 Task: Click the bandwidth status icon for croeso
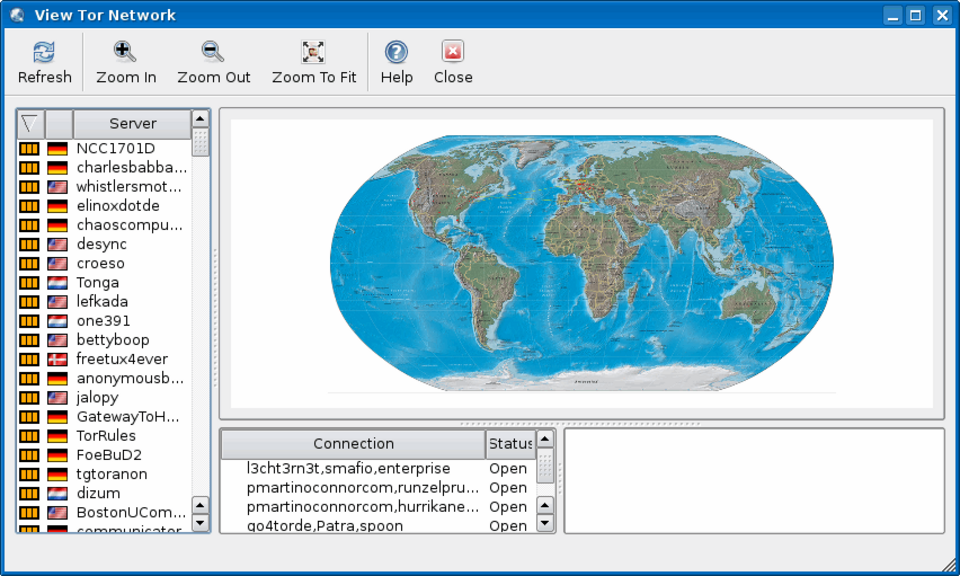click(29, 263)
